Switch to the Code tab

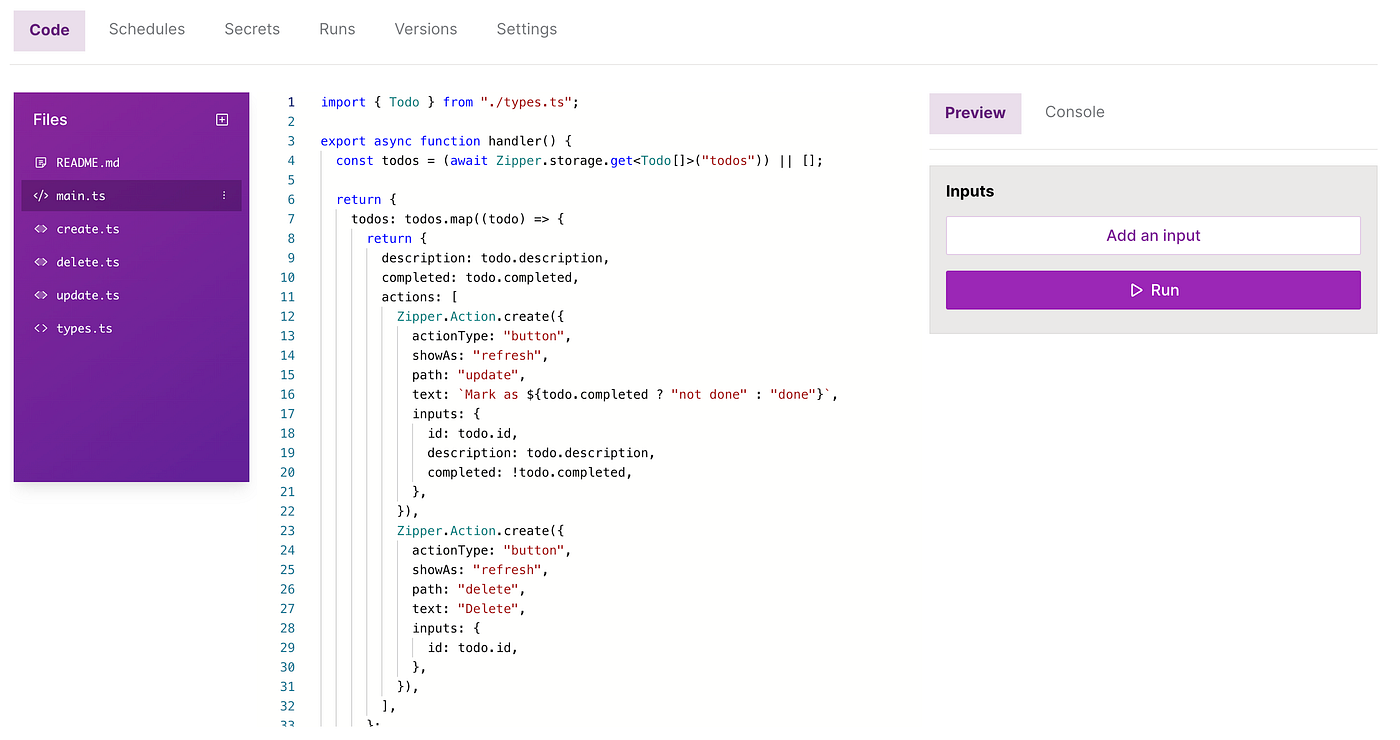[50, 30]
